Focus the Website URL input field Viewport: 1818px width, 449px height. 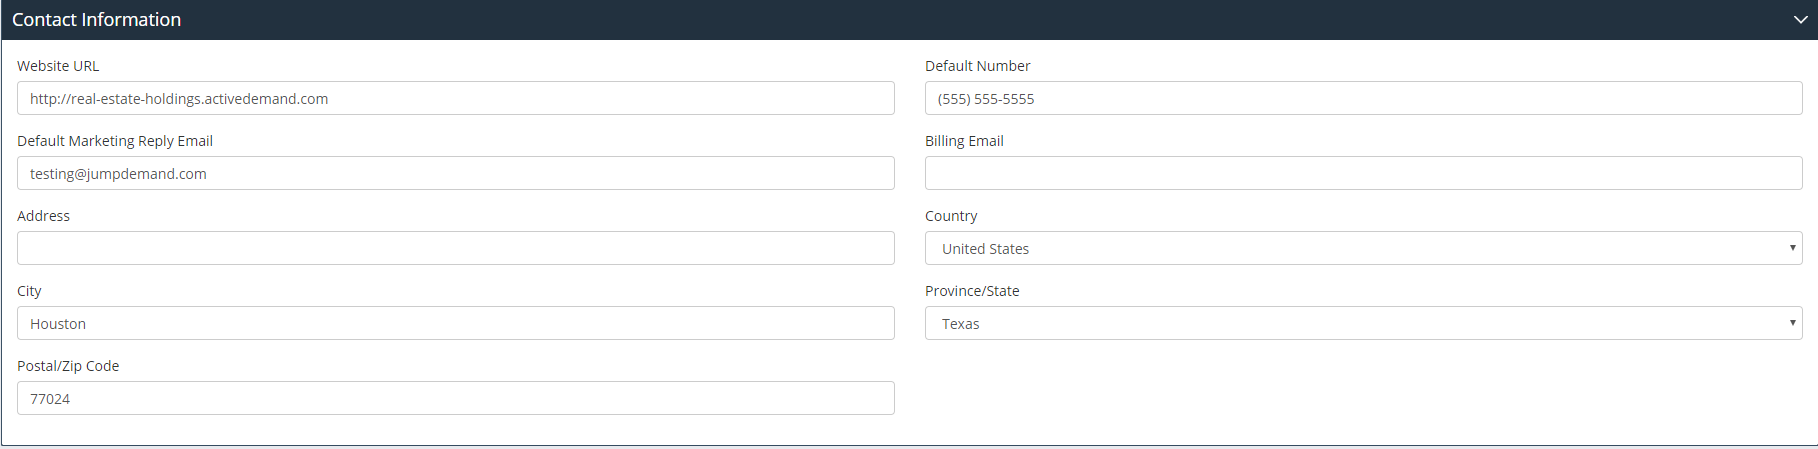455,98
